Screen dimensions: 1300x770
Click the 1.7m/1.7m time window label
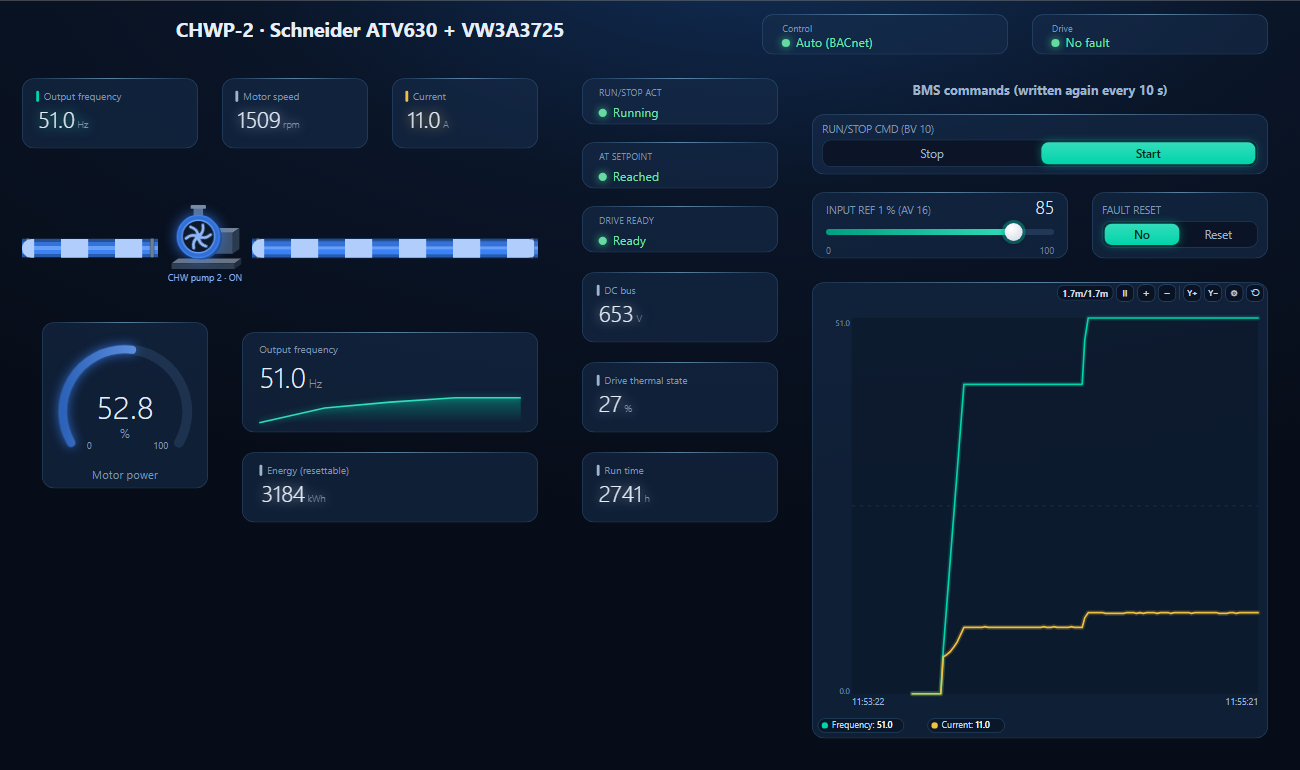1085,293
